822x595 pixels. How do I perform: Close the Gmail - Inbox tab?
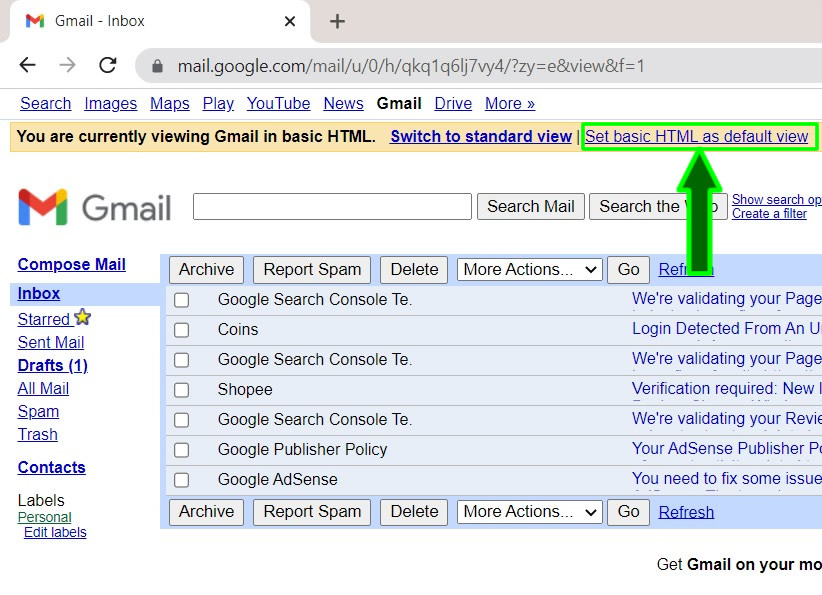(x=290, y=21)
